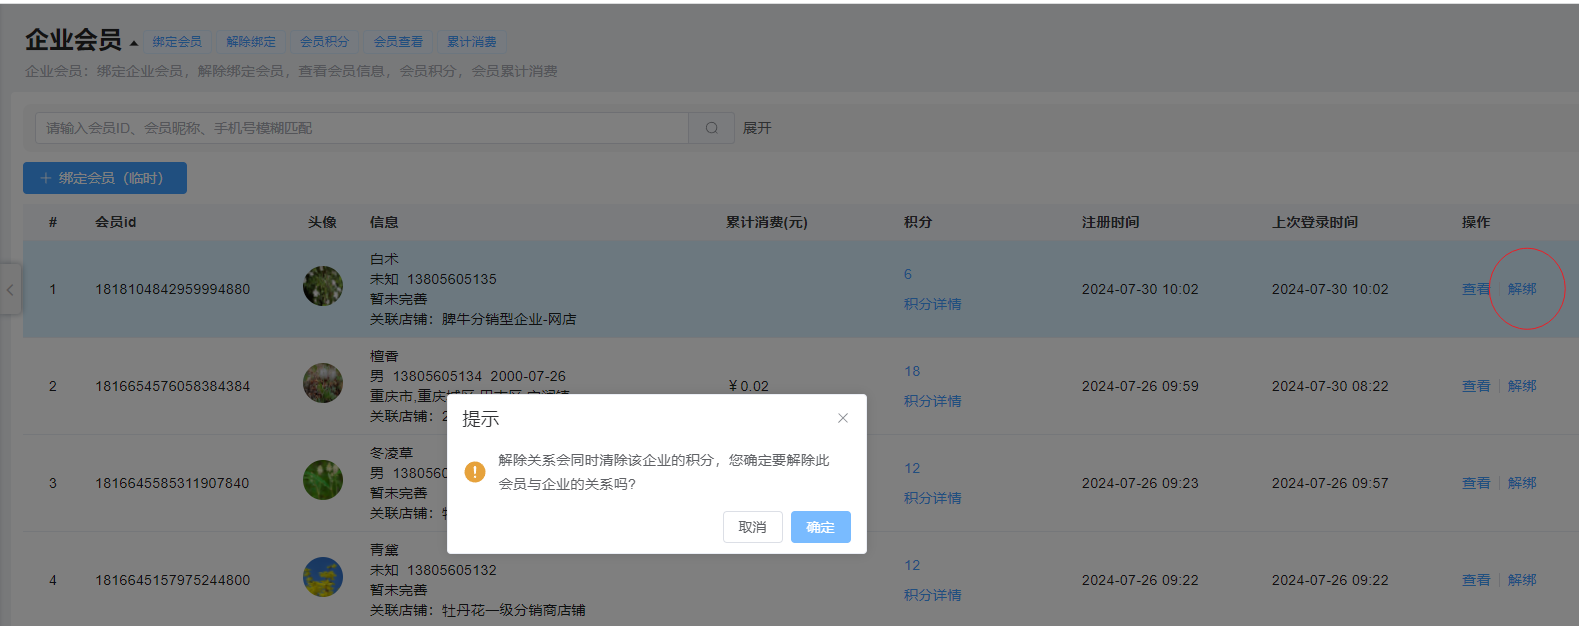The image size is (1579, 626).
Task: Open the 会员积分 tag
Action: tap(325, 42)
